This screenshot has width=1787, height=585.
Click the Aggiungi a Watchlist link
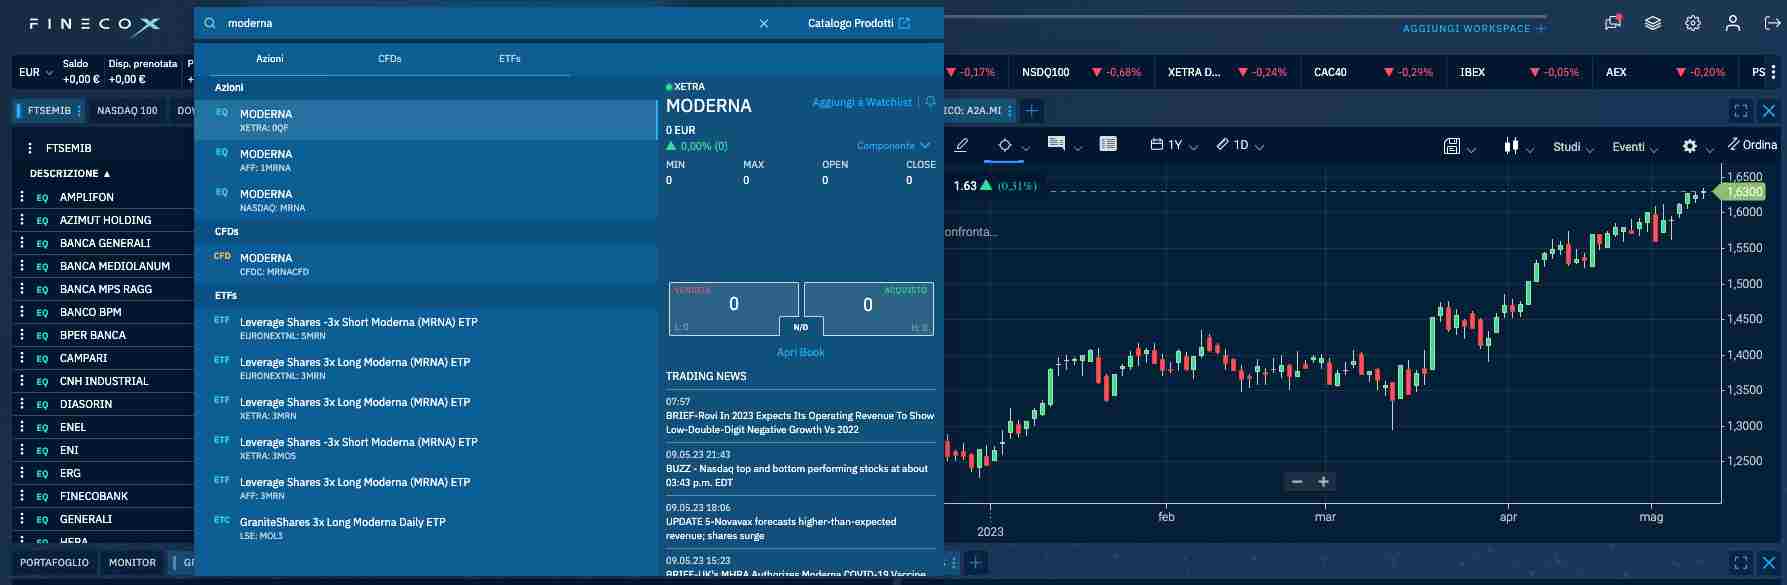(861, 102)
